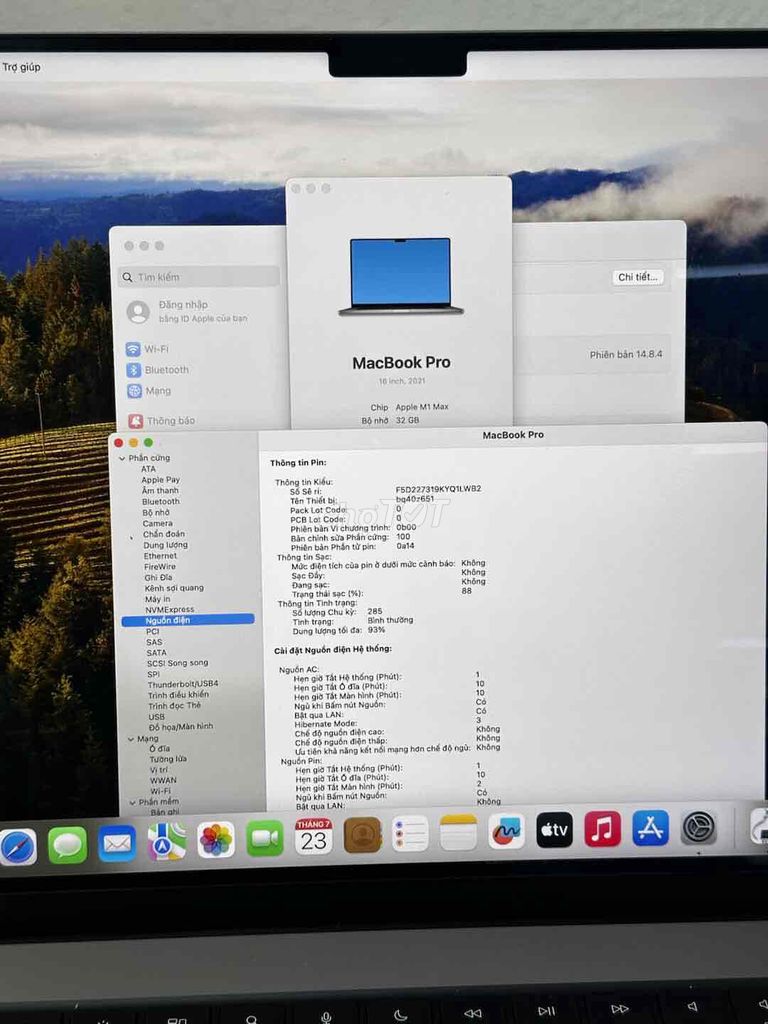Screen dimensions: 768x1024
Task: Open Thông báo in System Settings sidebar
Action: [x=161, y=421]
